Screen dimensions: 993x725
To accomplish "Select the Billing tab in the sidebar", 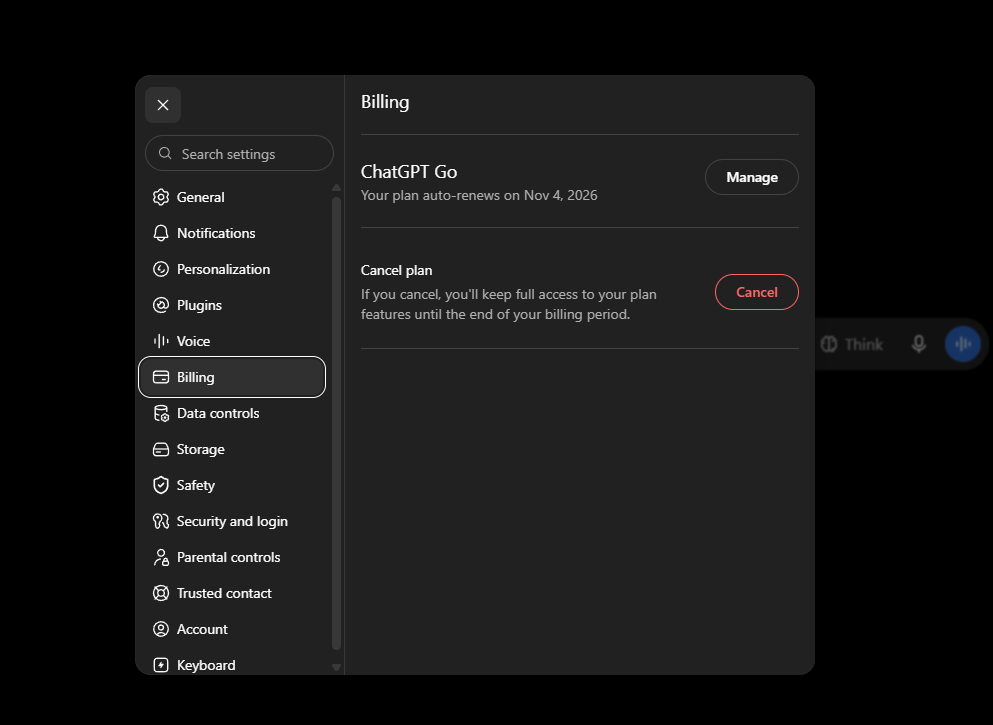I will [x=232, y=377].
